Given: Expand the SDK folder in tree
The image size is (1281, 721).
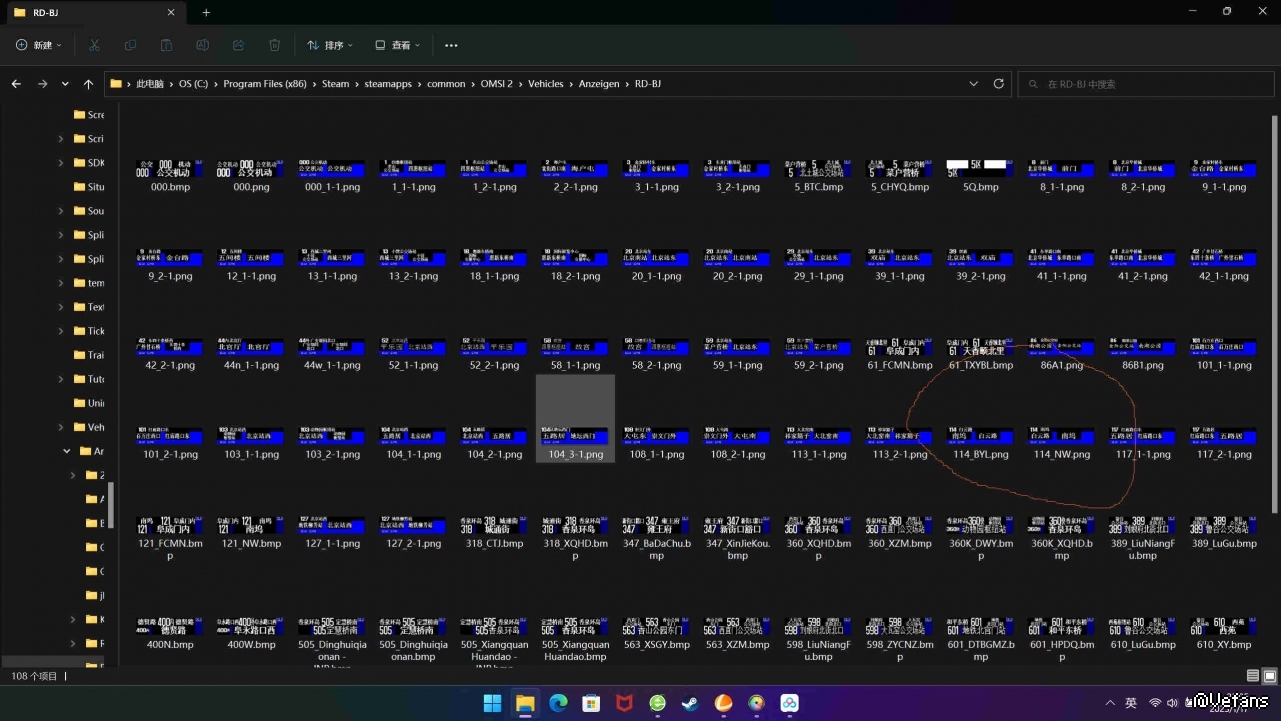Looking at the screenshot, I should pyautogui.click(x=61, y=163).
